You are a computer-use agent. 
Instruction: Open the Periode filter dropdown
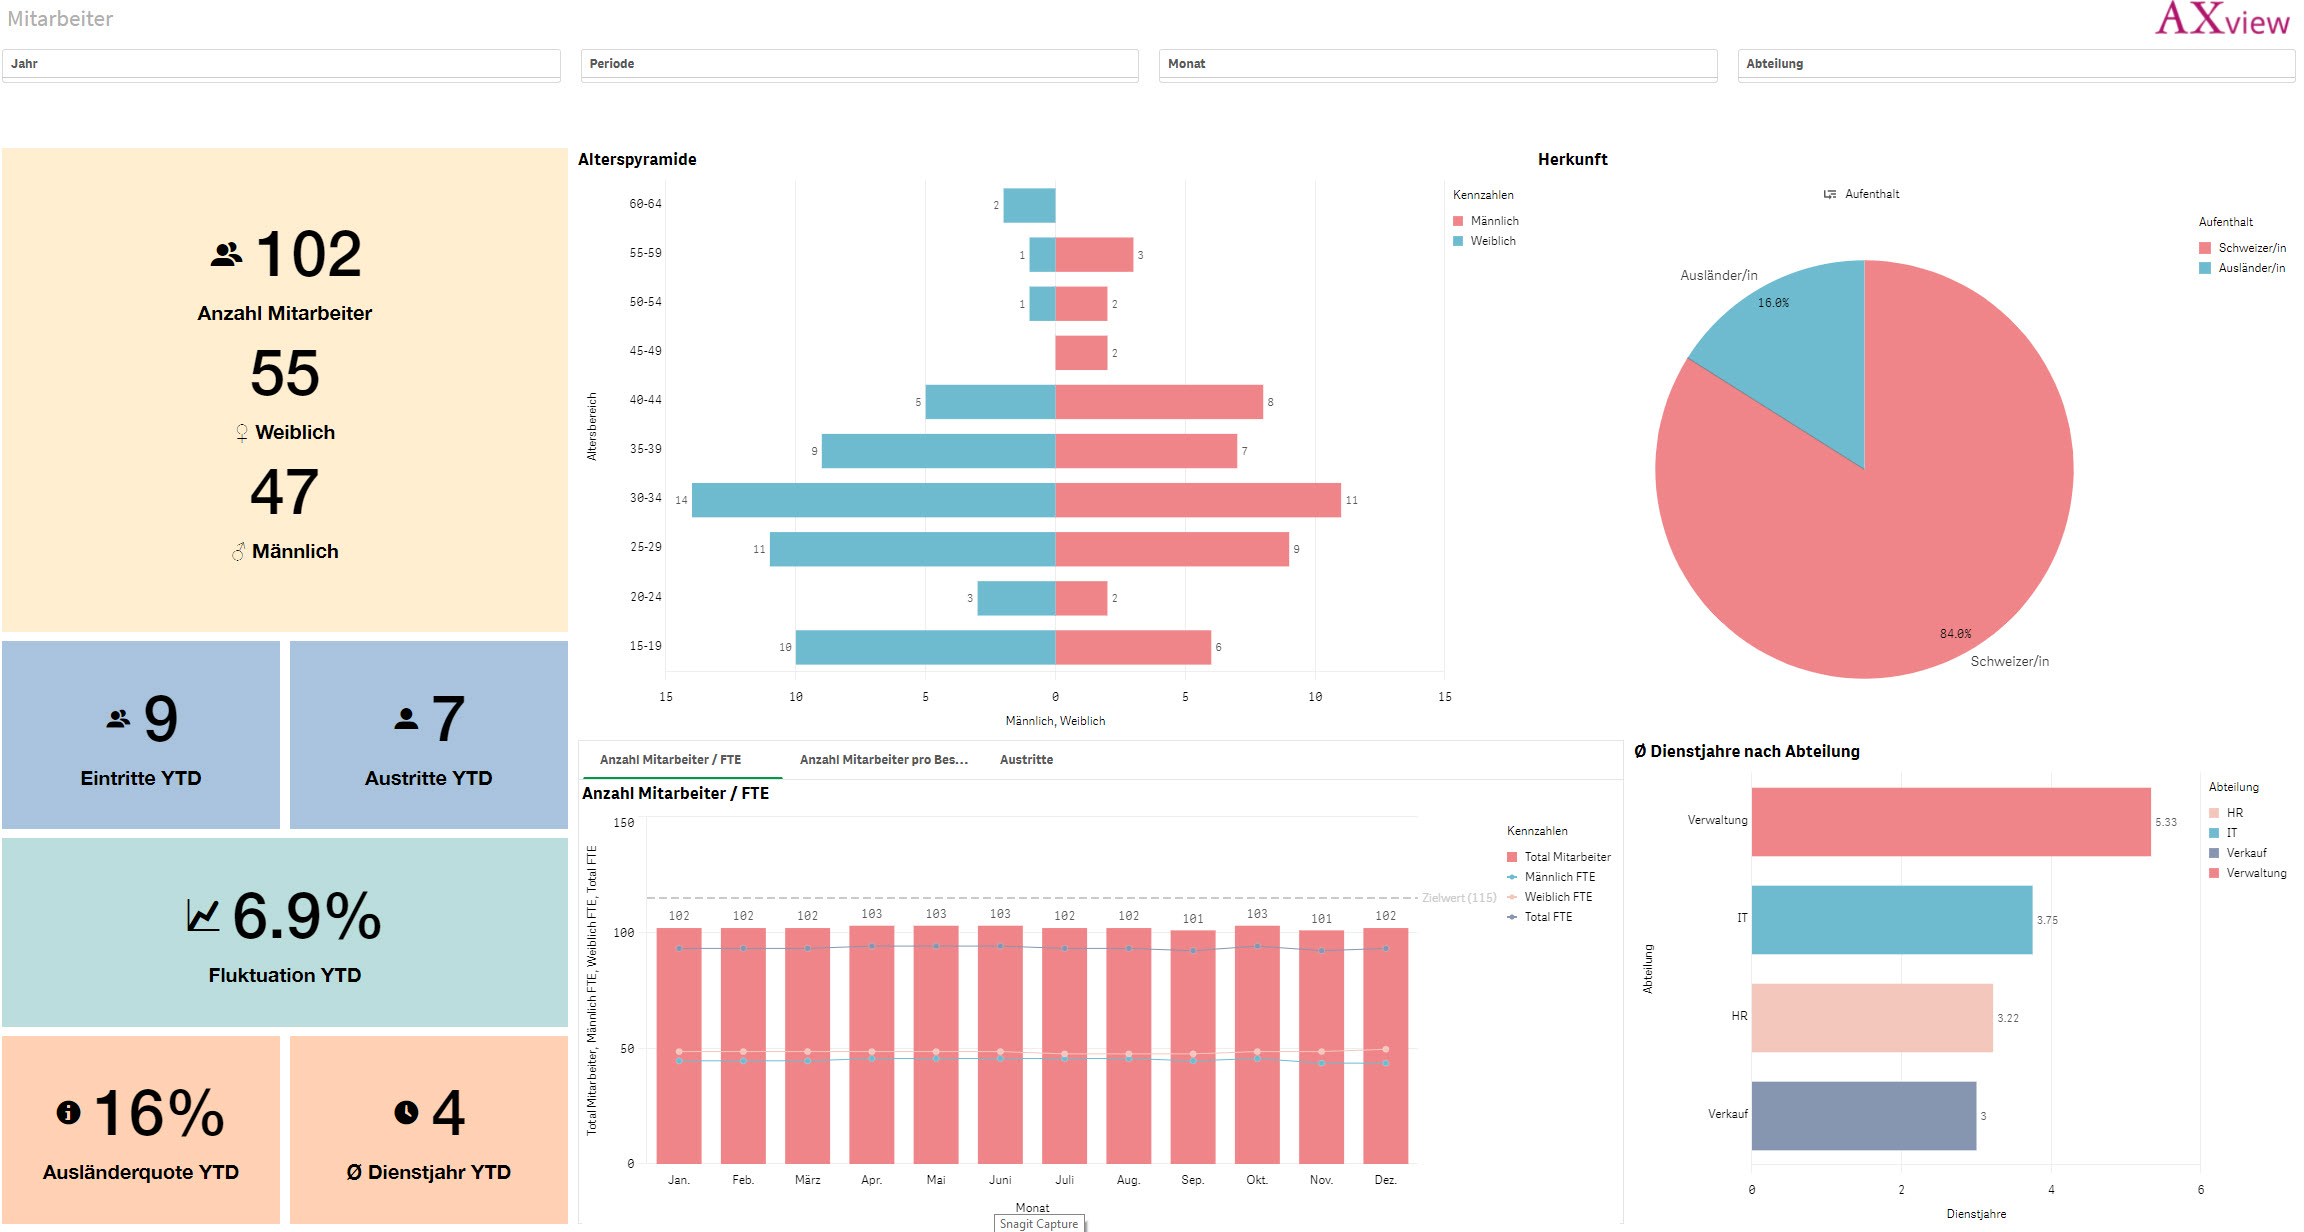pos(859,64)
